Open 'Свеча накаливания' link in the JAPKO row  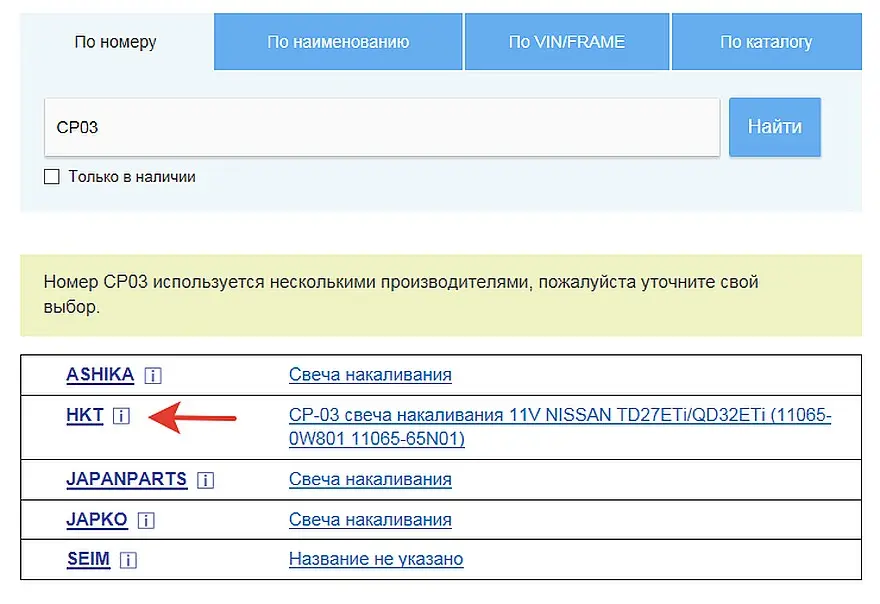(370, 519)
